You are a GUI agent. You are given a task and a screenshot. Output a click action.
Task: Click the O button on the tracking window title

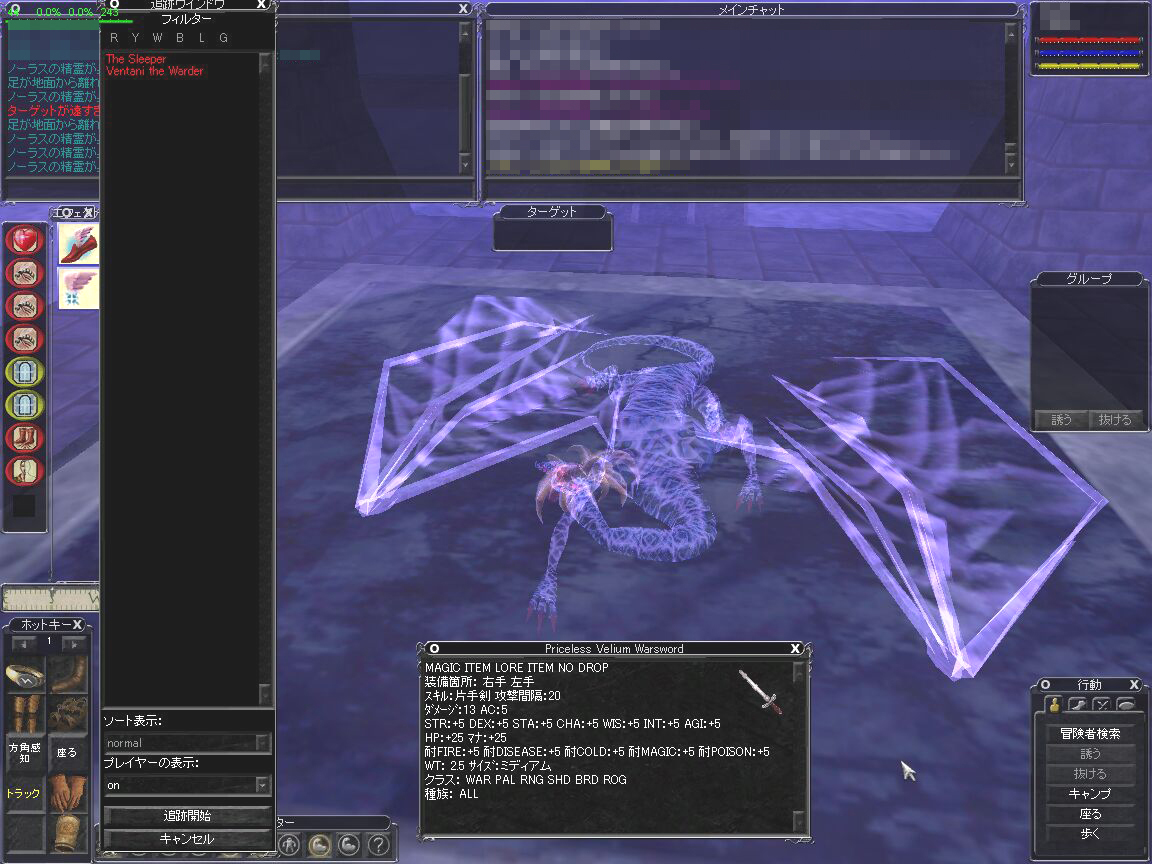pos(114,4)
